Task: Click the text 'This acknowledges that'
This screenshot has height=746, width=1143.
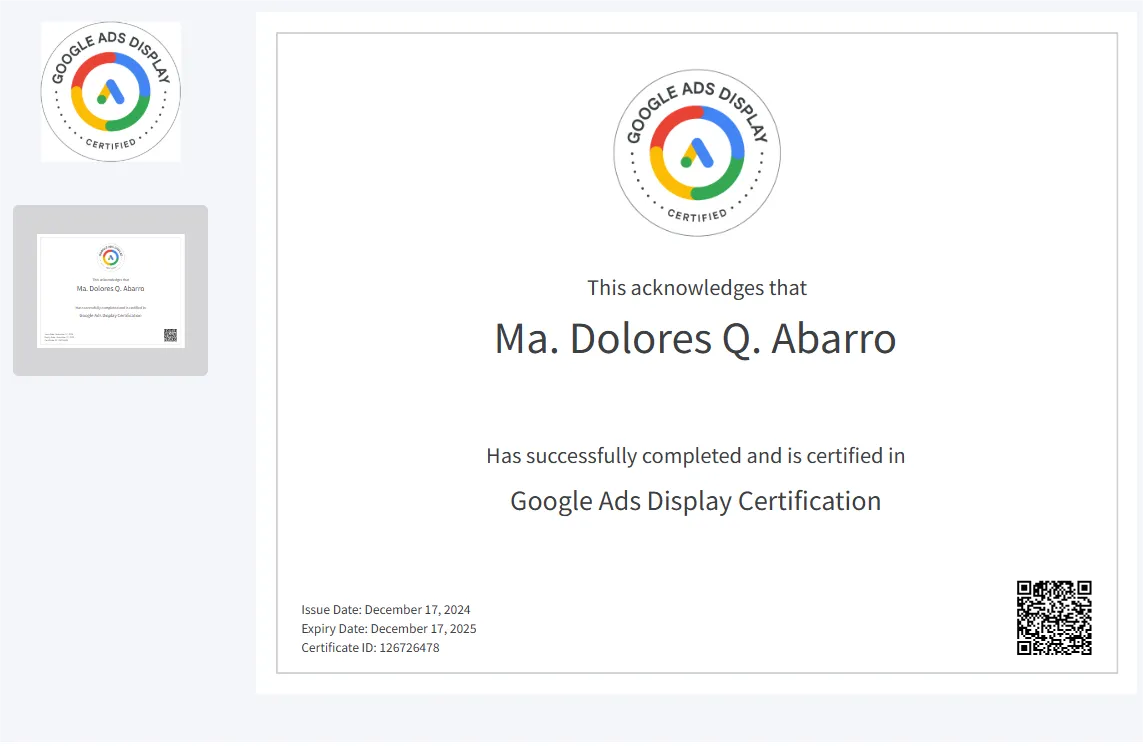Action: coord(697,287)
